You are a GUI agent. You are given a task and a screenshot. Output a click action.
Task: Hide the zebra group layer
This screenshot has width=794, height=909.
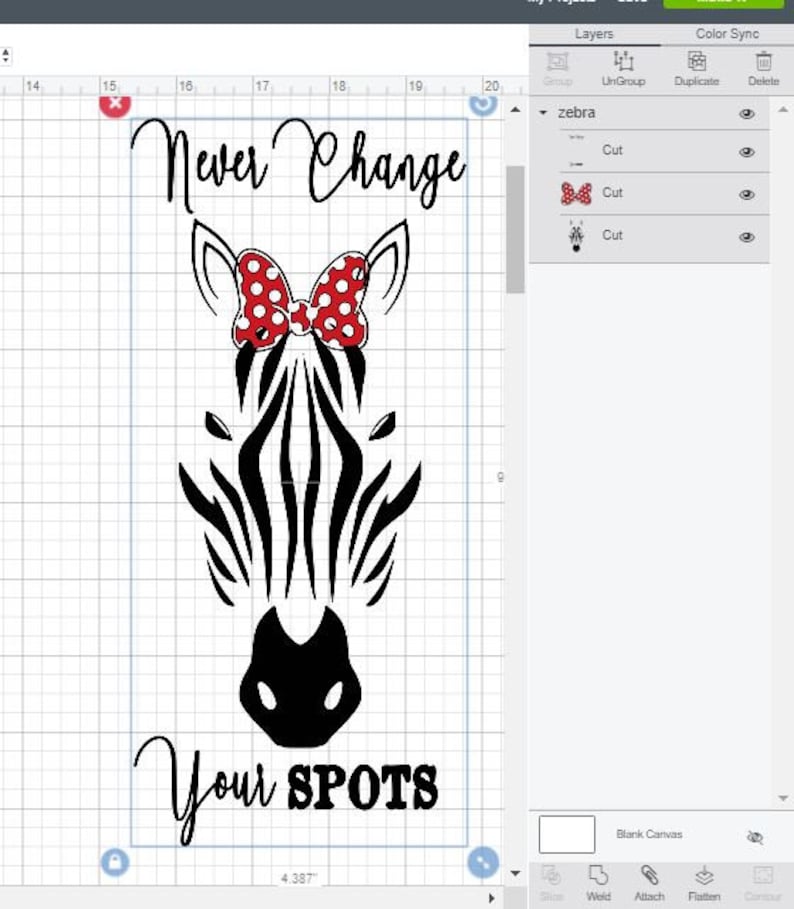tap(746, 114)
